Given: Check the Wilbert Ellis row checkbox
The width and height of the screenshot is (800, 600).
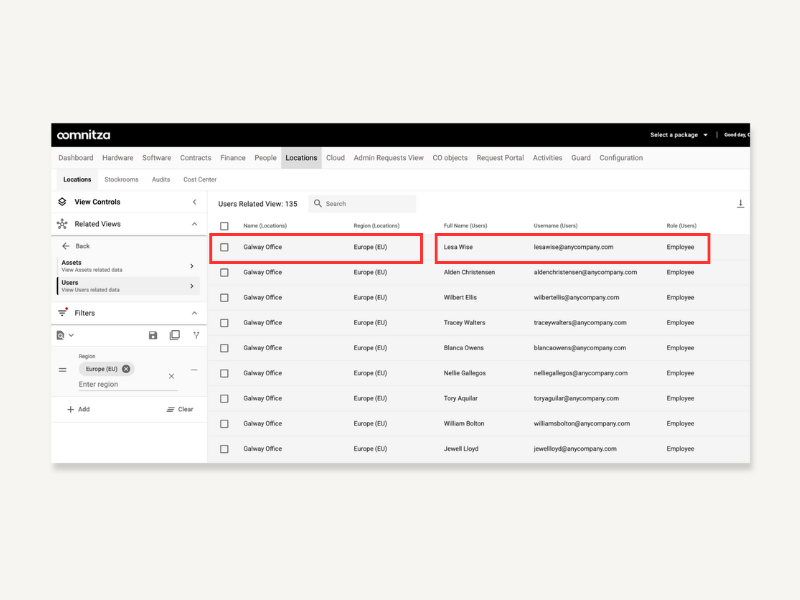Looking at the screenshot, I should [x=224, y=297].
